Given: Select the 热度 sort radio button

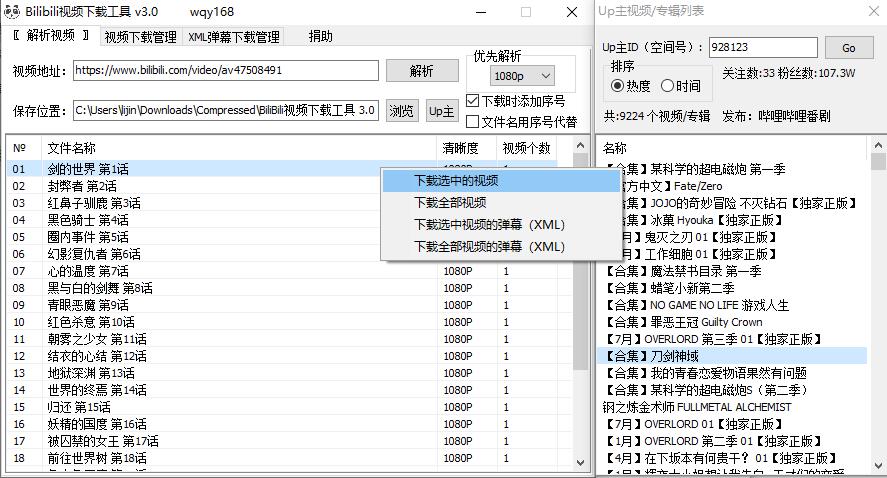Looking at the screenshot, I should [x=617, y=86].
